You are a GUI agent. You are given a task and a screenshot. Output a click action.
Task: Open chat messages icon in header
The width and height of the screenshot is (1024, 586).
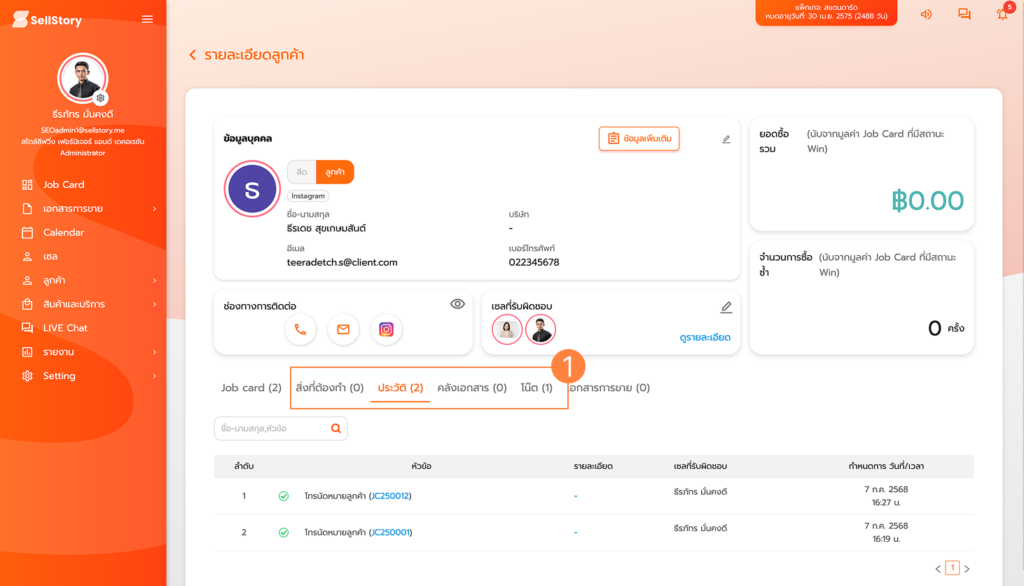[964, 14]
